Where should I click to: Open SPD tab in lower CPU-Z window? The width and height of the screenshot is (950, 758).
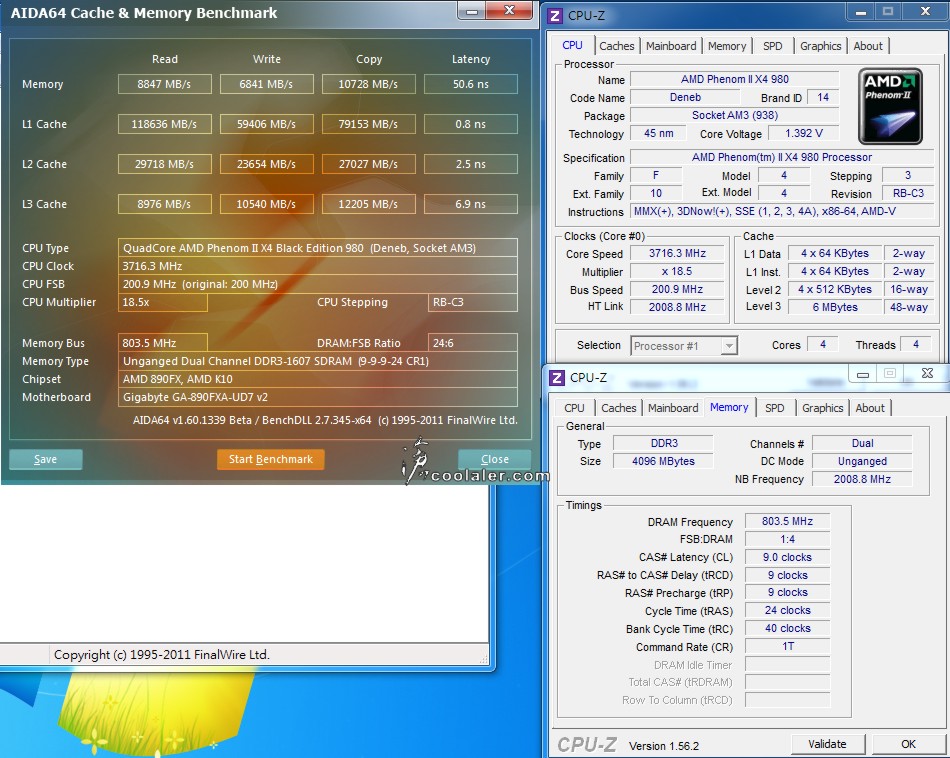[774, 408]
